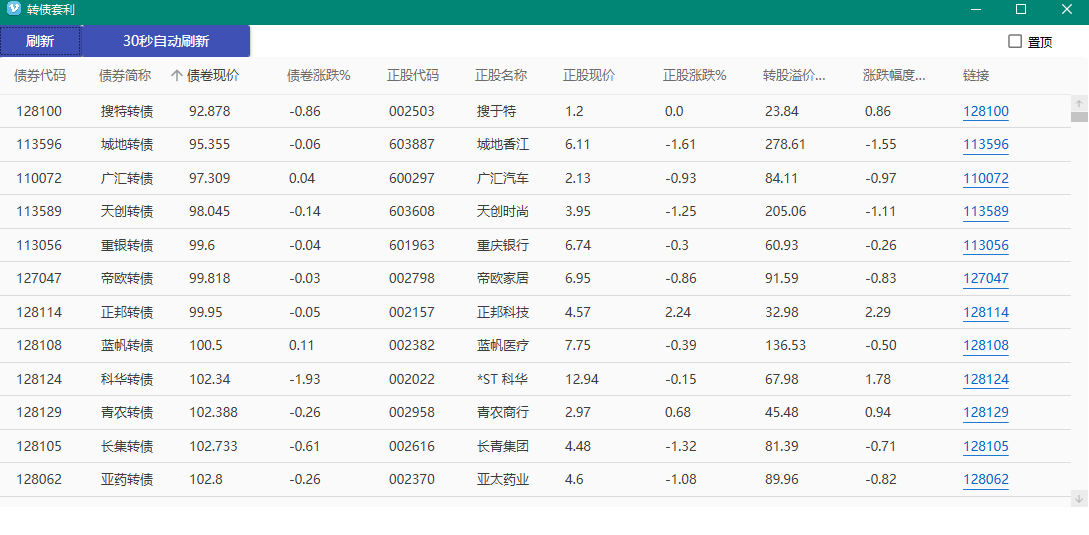This screenshot has width=1089, height=535.
Task: Select the 正邦转债 table row
Action: click(x=535, y=313)
